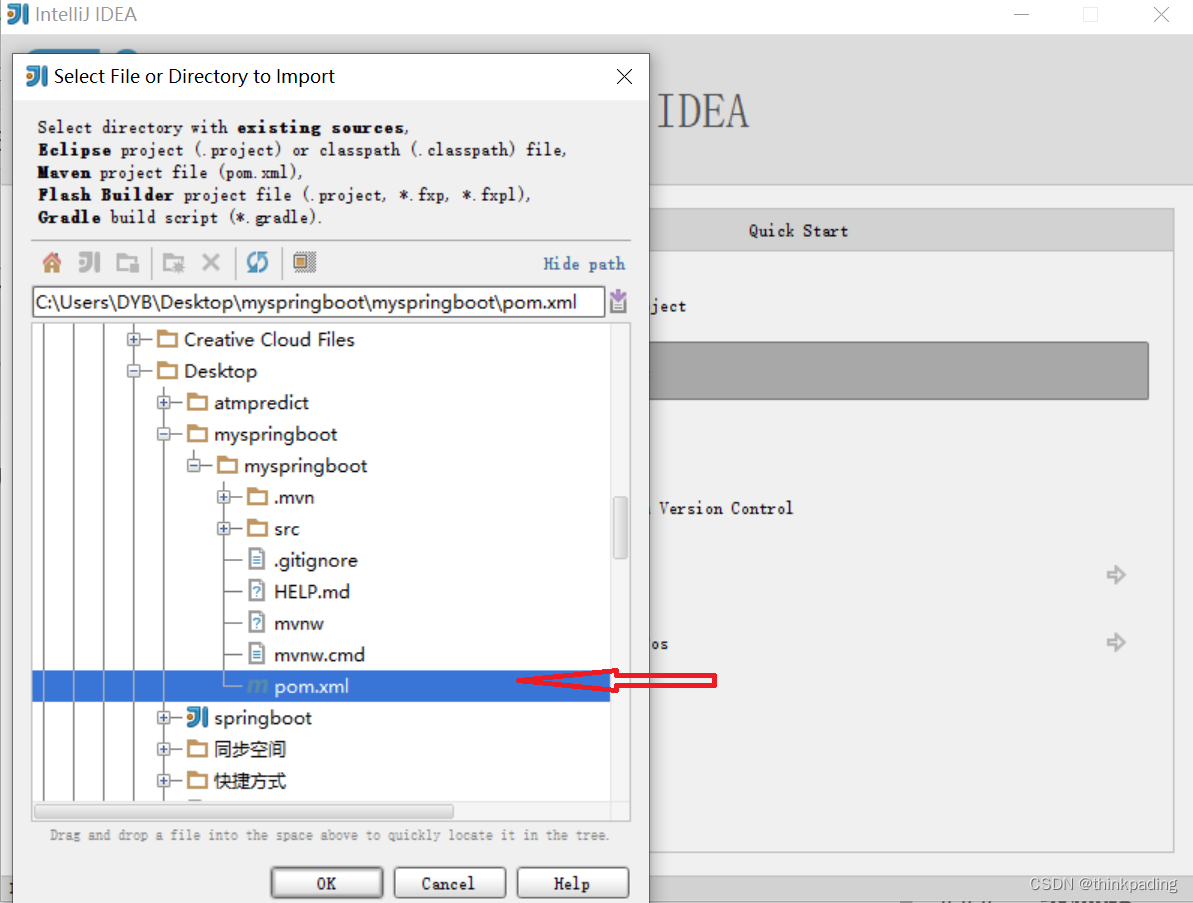Select Creative Cloud Files in tree
This screenshot has height=903, width=1193.
coord(269,339)
